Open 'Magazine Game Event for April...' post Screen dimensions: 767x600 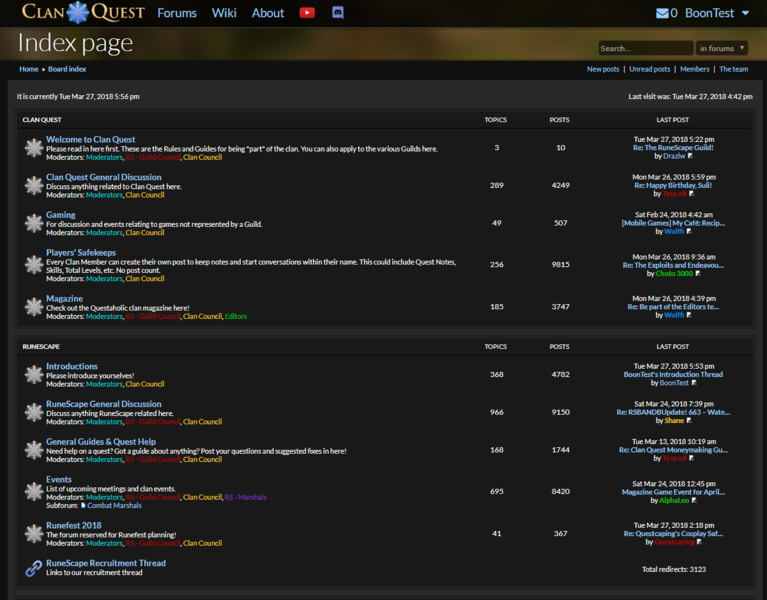[673, 492]
